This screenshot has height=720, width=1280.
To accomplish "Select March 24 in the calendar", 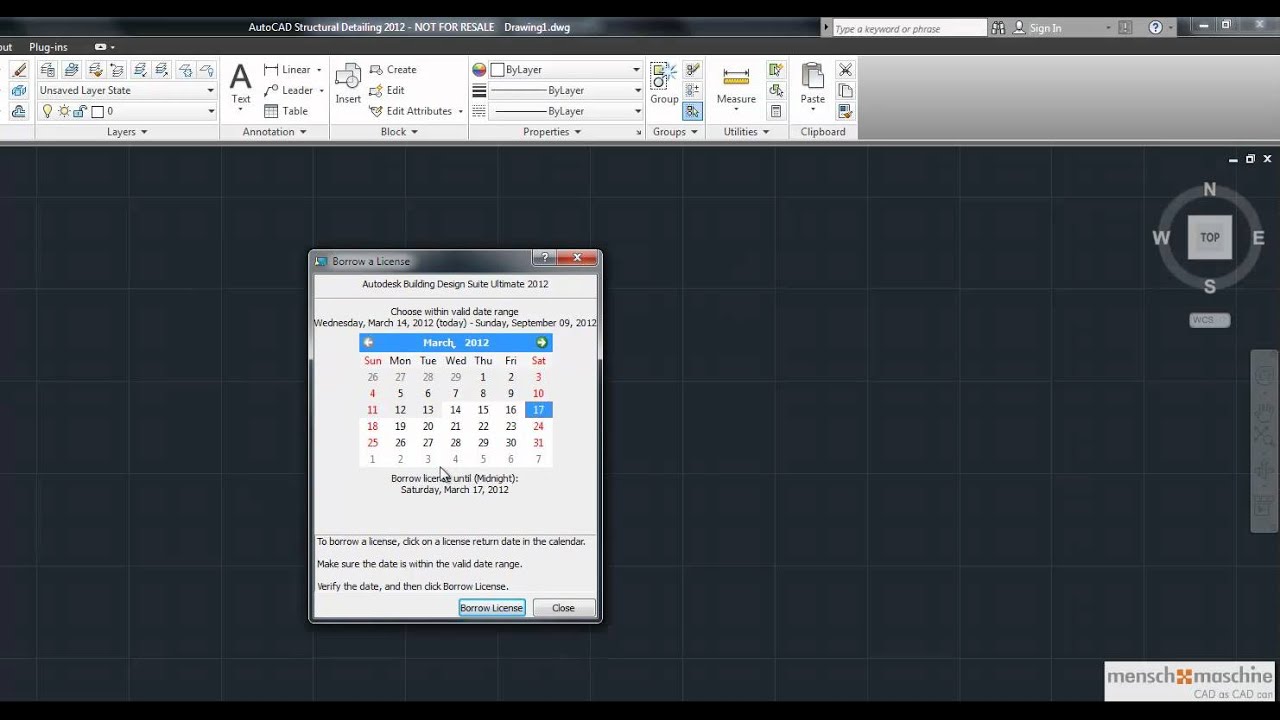I will [x=538, y=426].
